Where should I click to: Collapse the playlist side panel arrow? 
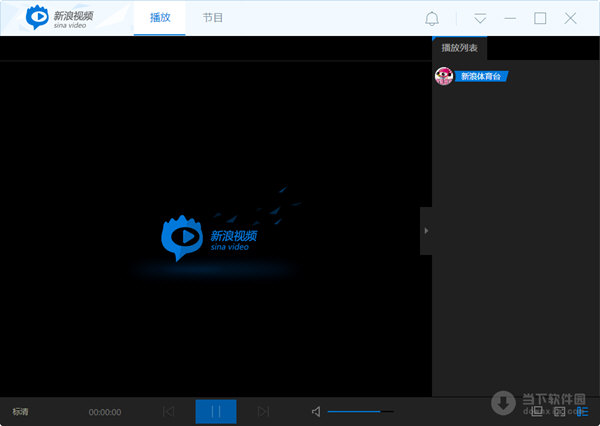click(x=426, y=231)
